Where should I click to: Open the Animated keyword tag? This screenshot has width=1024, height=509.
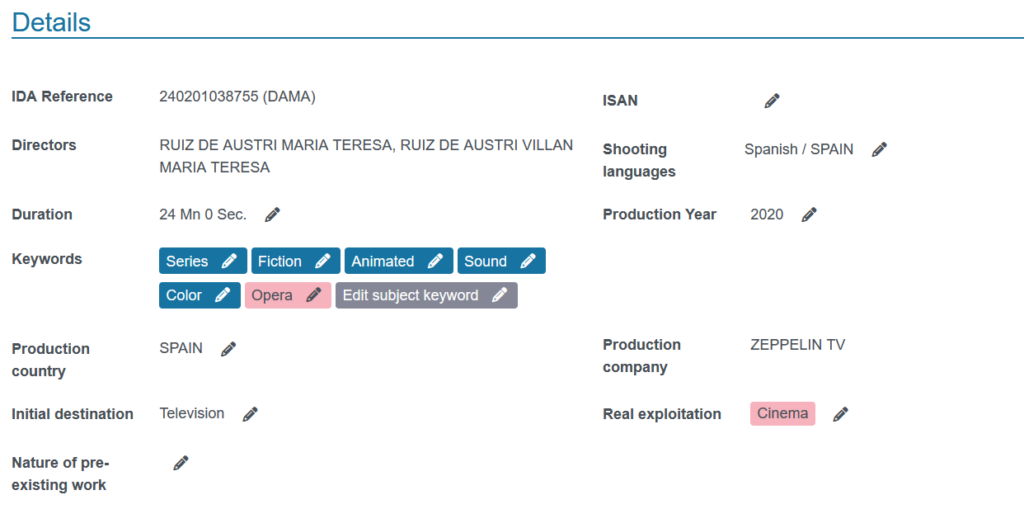[x=399, y=261]
